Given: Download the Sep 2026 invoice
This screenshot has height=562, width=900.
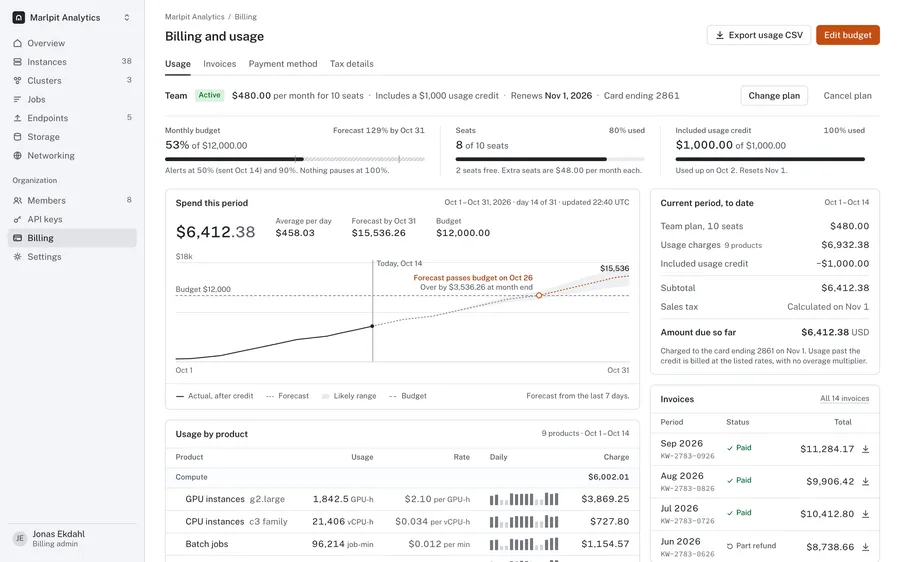Looking at the screenshot, I should [865, 449].
